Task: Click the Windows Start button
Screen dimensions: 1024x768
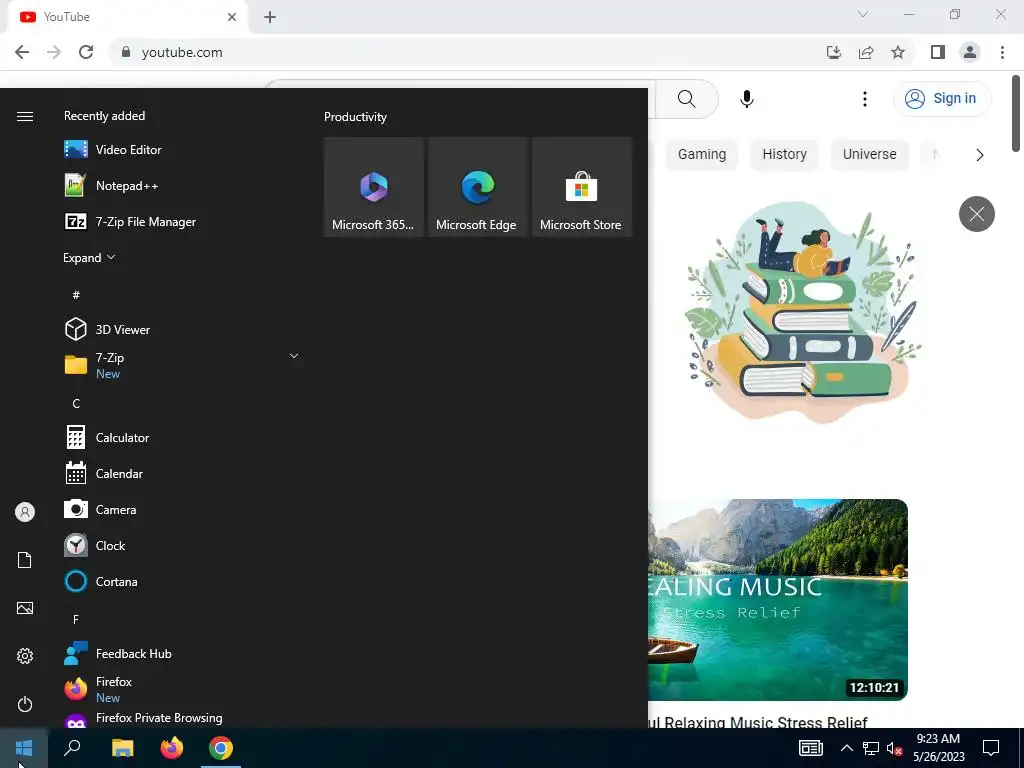Action: pyautogui.click(x=24, y=748)
